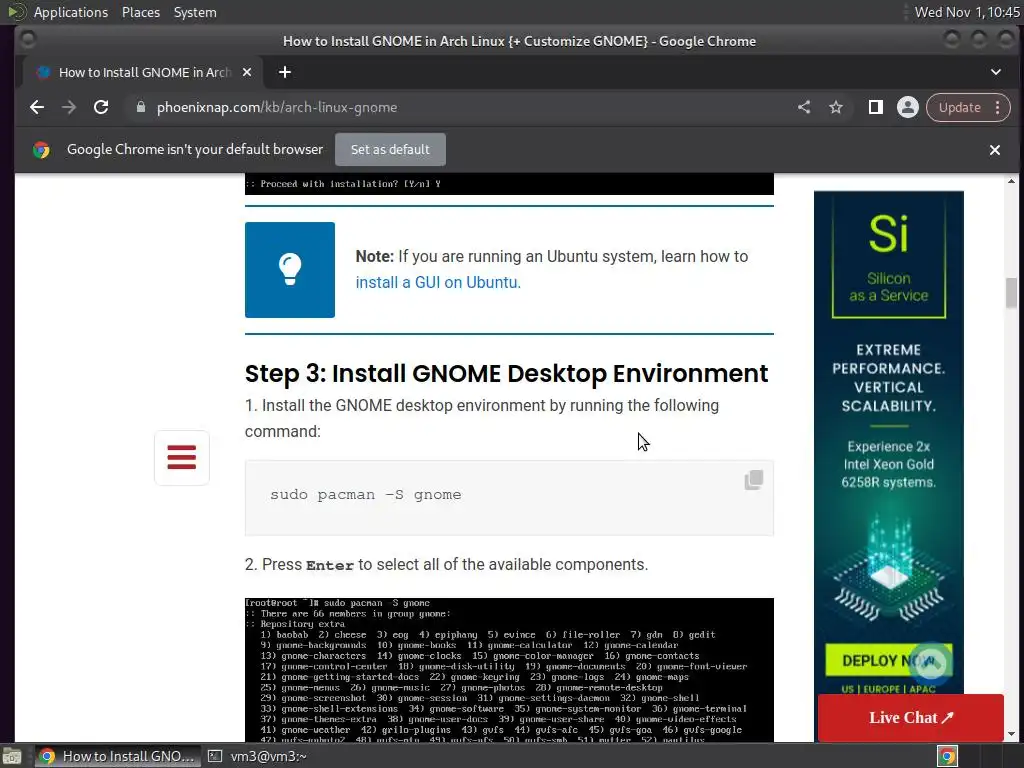This screenshot has height=768, width=1024.
Task: Click the Step 3 Install GNOME heading
Action: pyautogui.click(x=506, y=374)
